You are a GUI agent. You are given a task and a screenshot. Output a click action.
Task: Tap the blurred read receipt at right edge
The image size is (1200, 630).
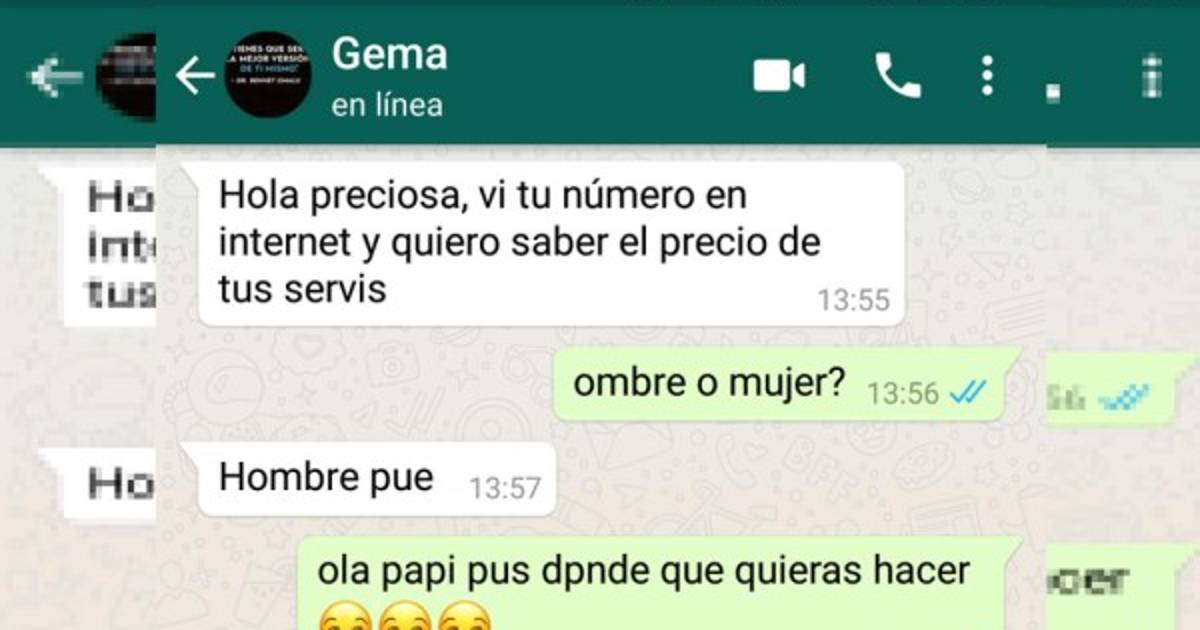1123,400
